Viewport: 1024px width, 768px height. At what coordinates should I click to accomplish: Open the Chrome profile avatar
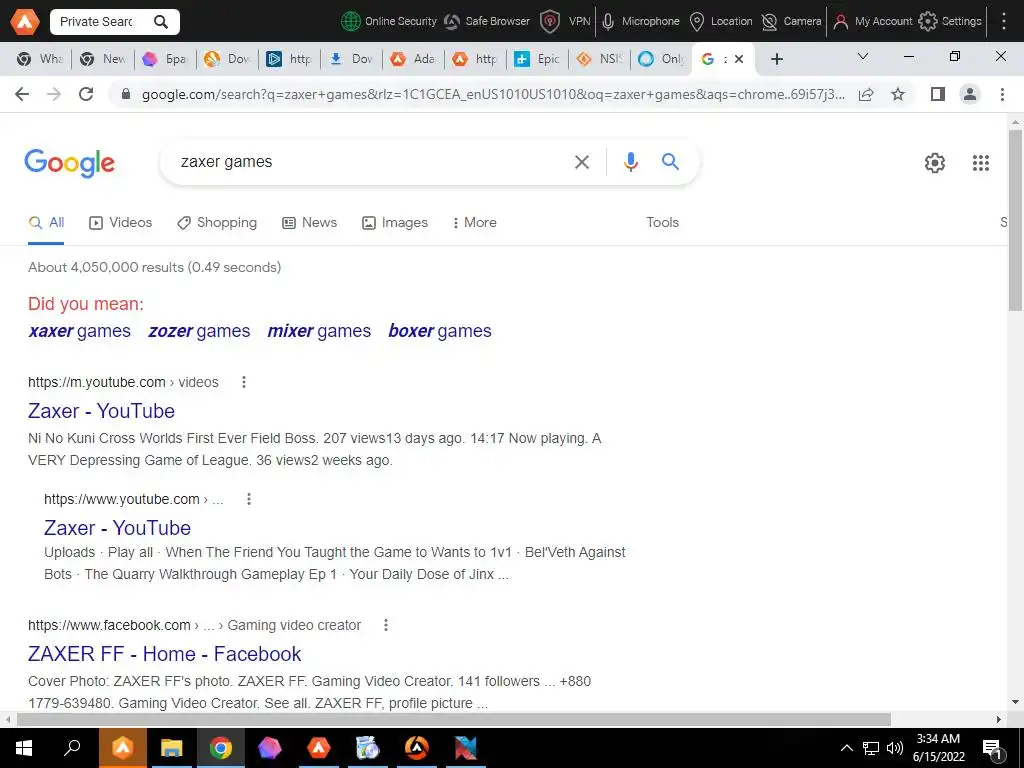coord(970,94)
